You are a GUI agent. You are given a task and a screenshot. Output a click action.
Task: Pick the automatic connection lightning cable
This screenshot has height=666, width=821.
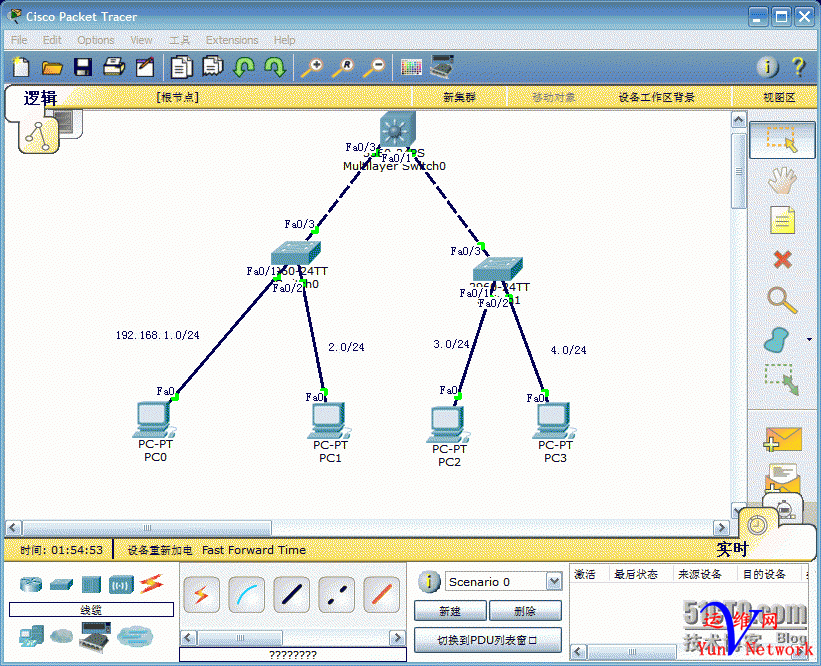coord(202,594)
